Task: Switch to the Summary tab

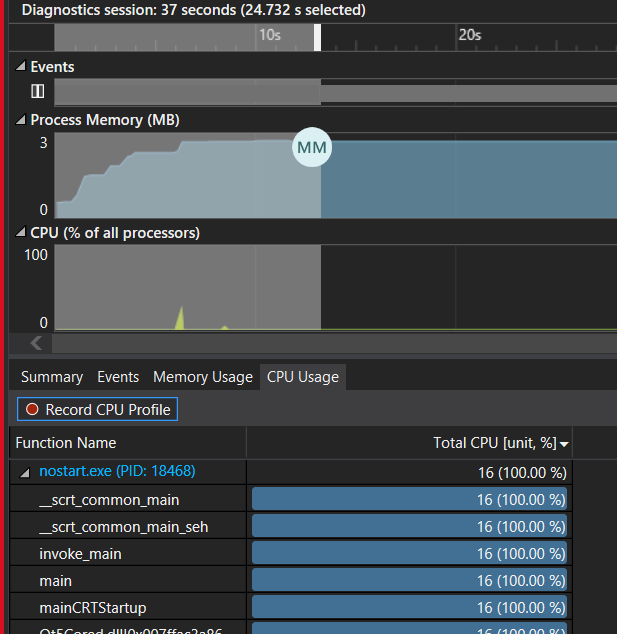Action: [51, 377]
